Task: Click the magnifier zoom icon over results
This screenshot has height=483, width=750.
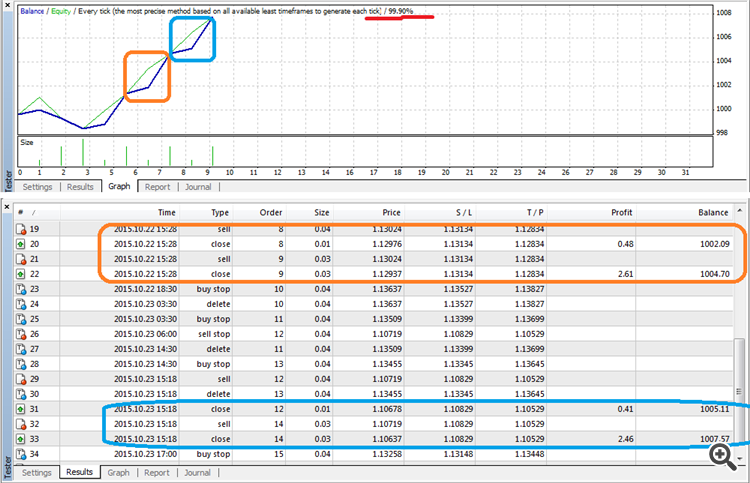Action: pos(722,457)
